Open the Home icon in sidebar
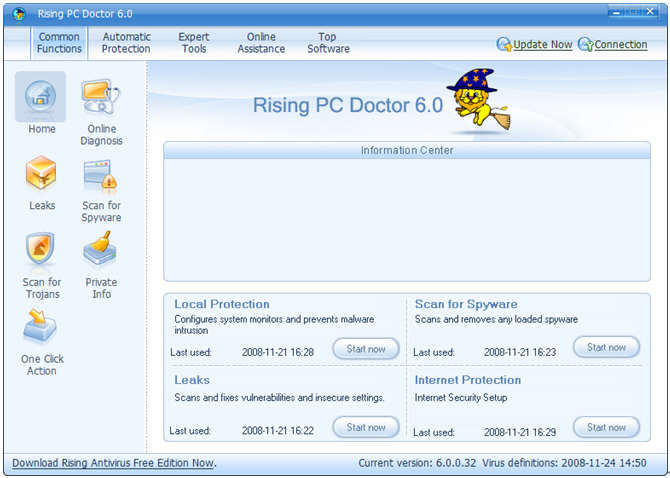Viewport: 670px width, 478px height. (x=41, y=97)
